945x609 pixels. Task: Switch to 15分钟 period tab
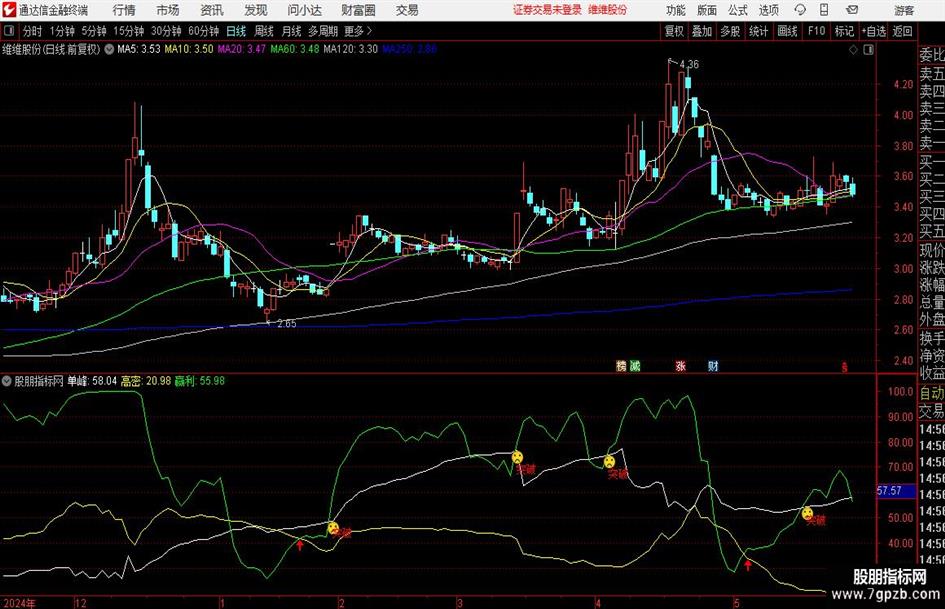[128, 31]
